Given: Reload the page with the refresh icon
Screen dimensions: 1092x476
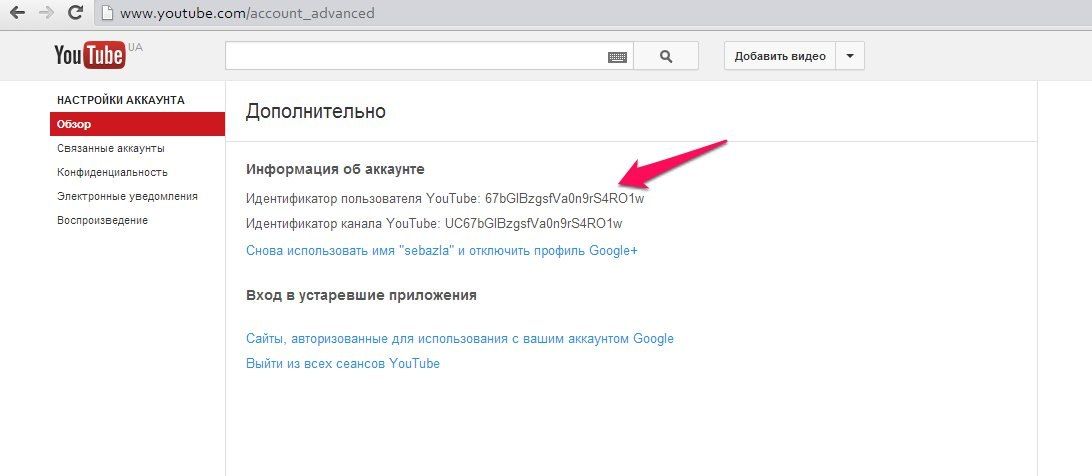Looking at the screenshot, I should coord(77,13).
